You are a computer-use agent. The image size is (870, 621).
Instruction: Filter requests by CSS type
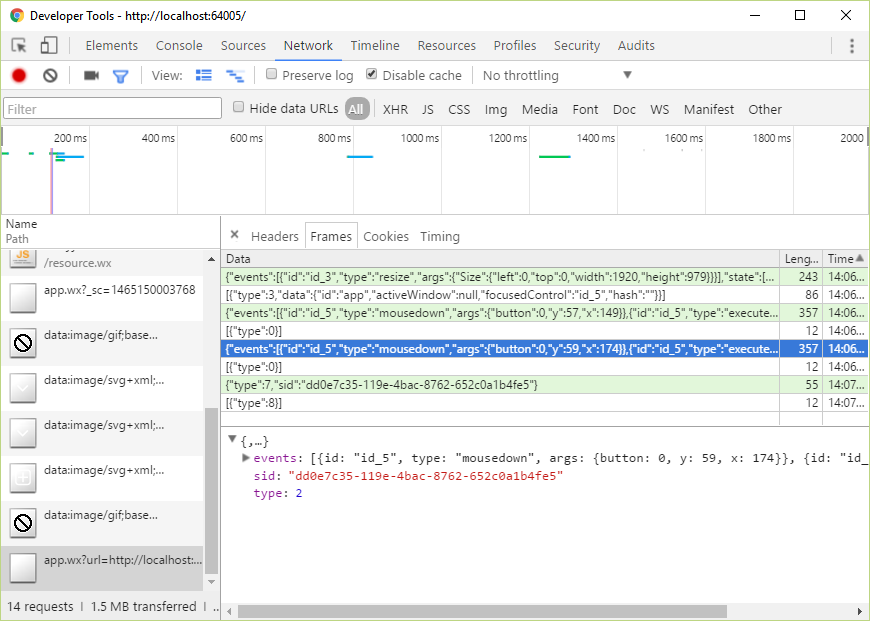(x=459, y=109)
